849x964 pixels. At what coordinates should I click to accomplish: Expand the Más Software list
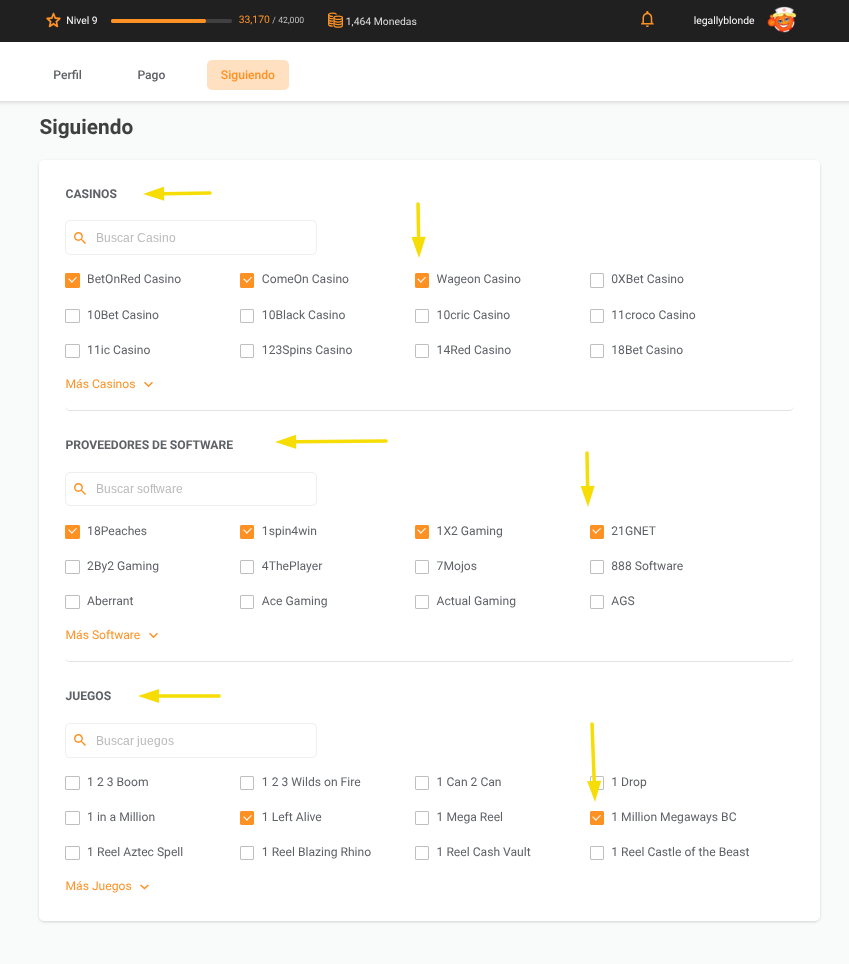(x=111, y=635)
